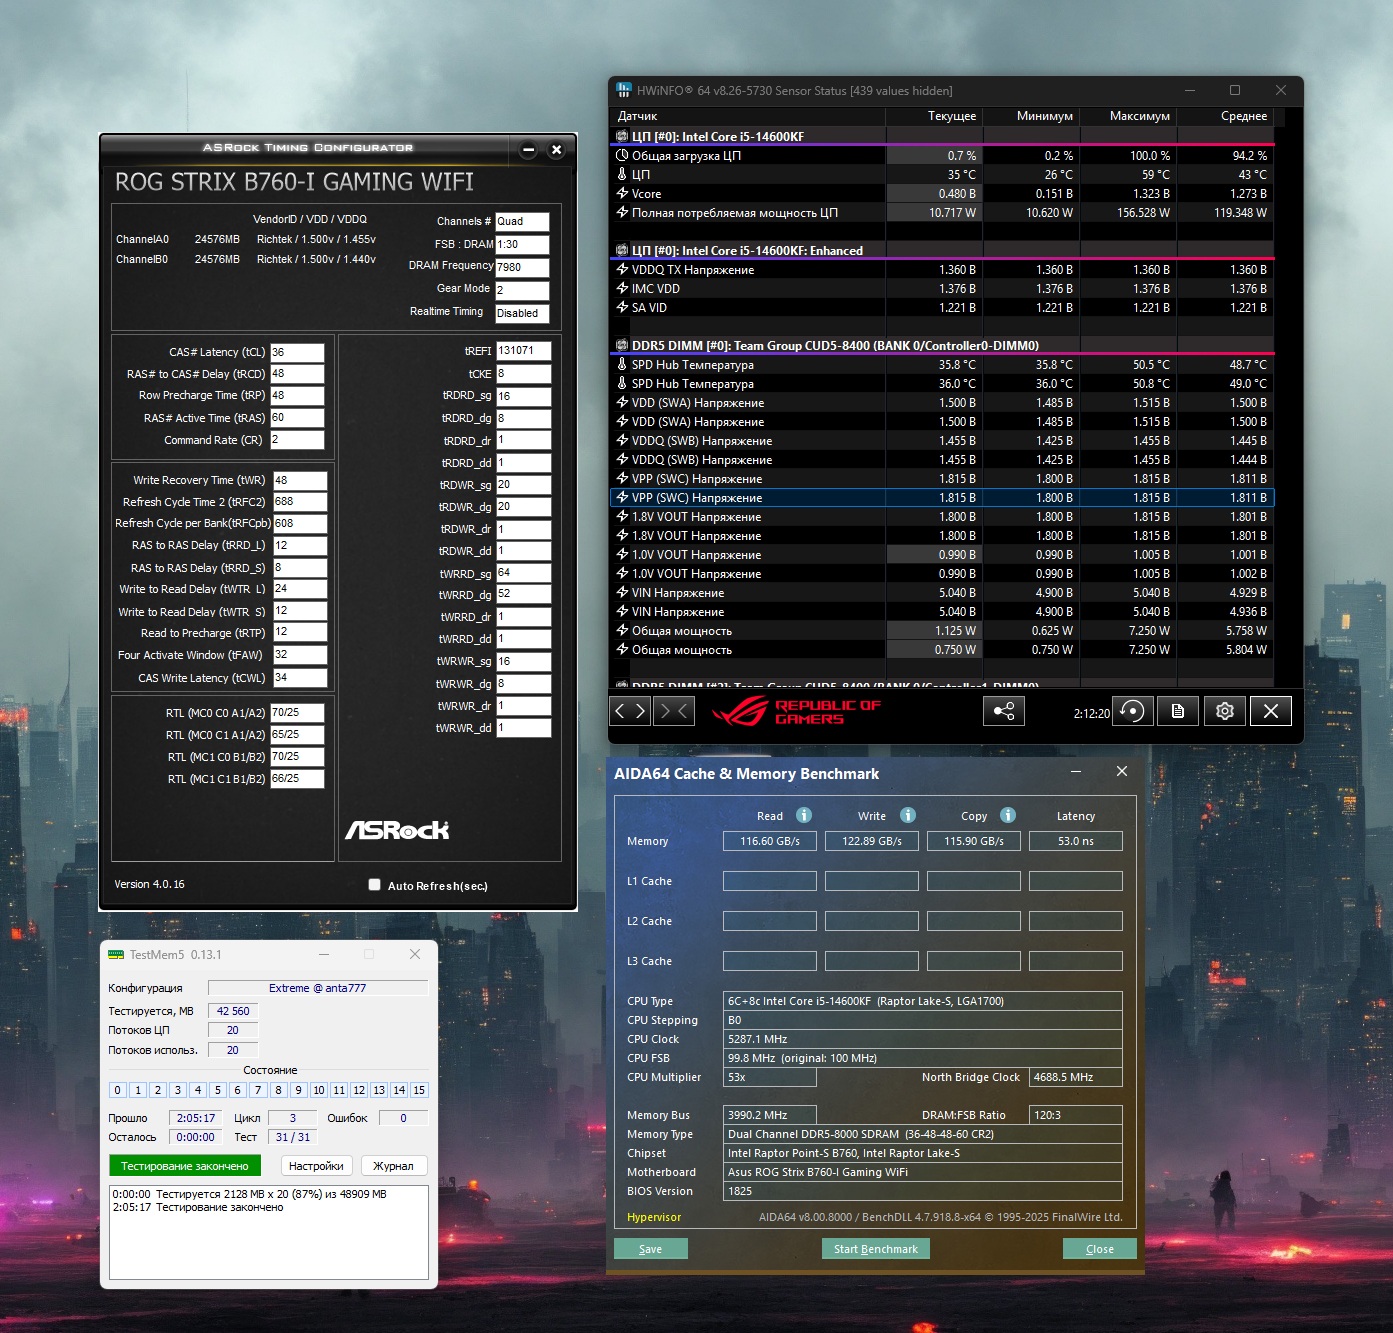Image resolution: width=1393 pixels, height=1333 pixels.
Task: Collapse HWiNFO sensor columns with inward arrows button
Action: tap(673, 711)
